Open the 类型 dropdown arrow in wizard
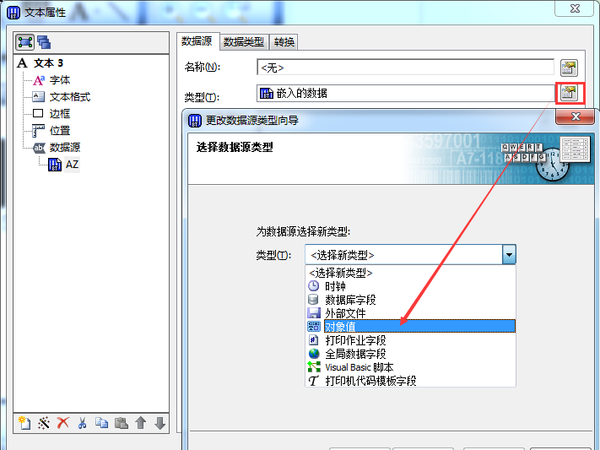This screenshot has height=450, width=600. pos(509,254)
